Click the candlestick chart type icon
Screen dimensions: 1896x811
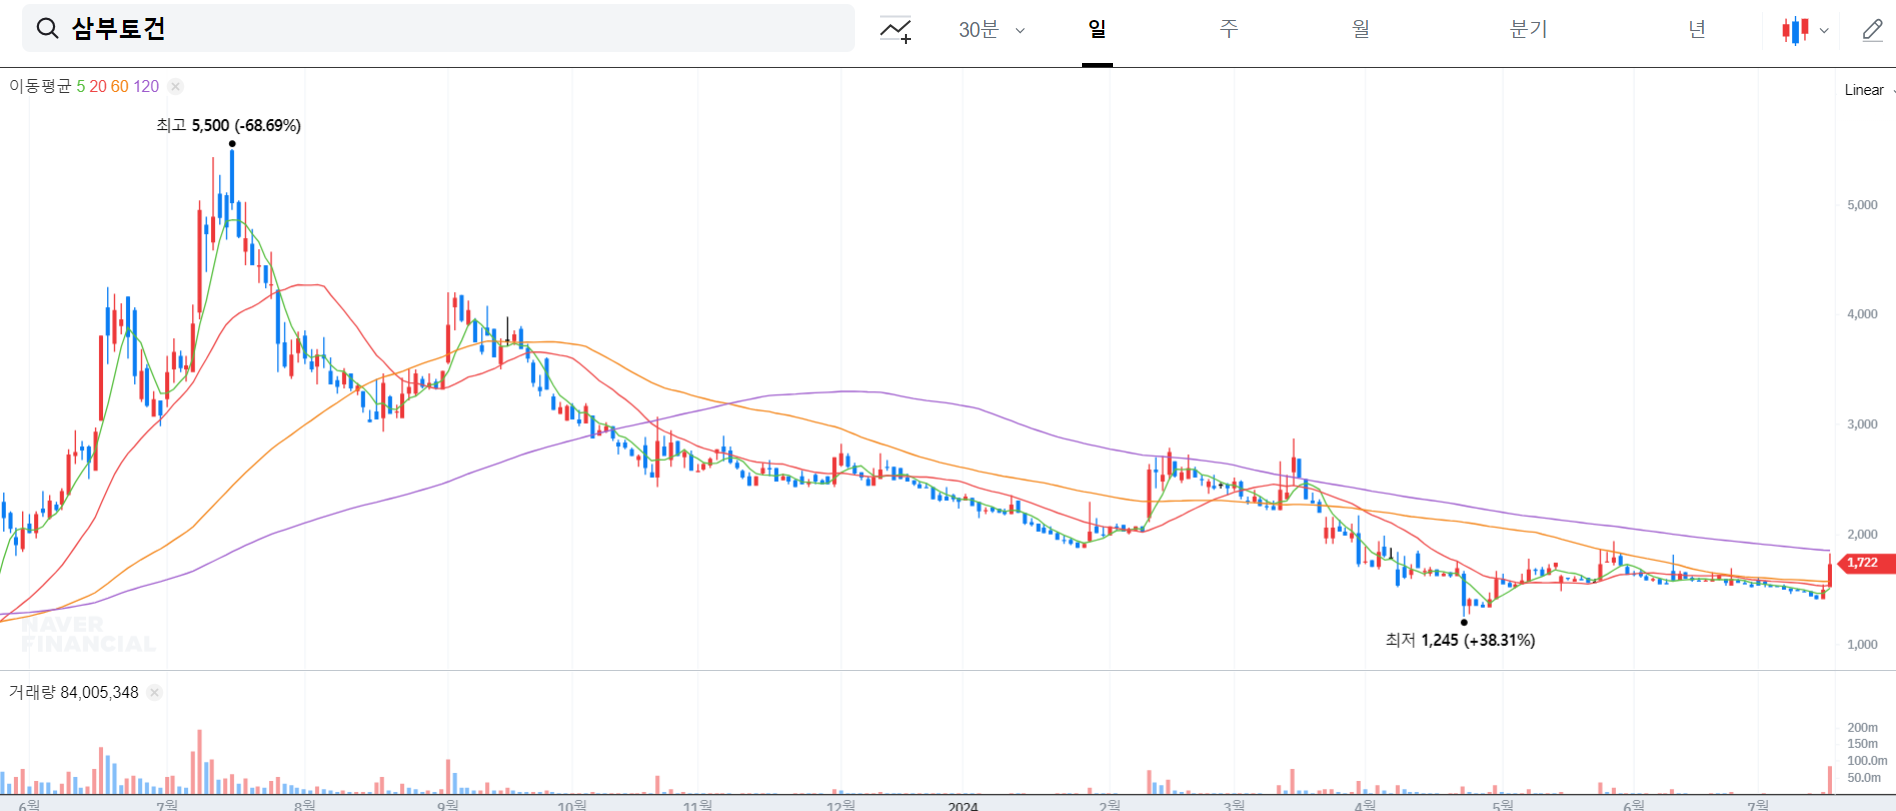pos(1795,30)
